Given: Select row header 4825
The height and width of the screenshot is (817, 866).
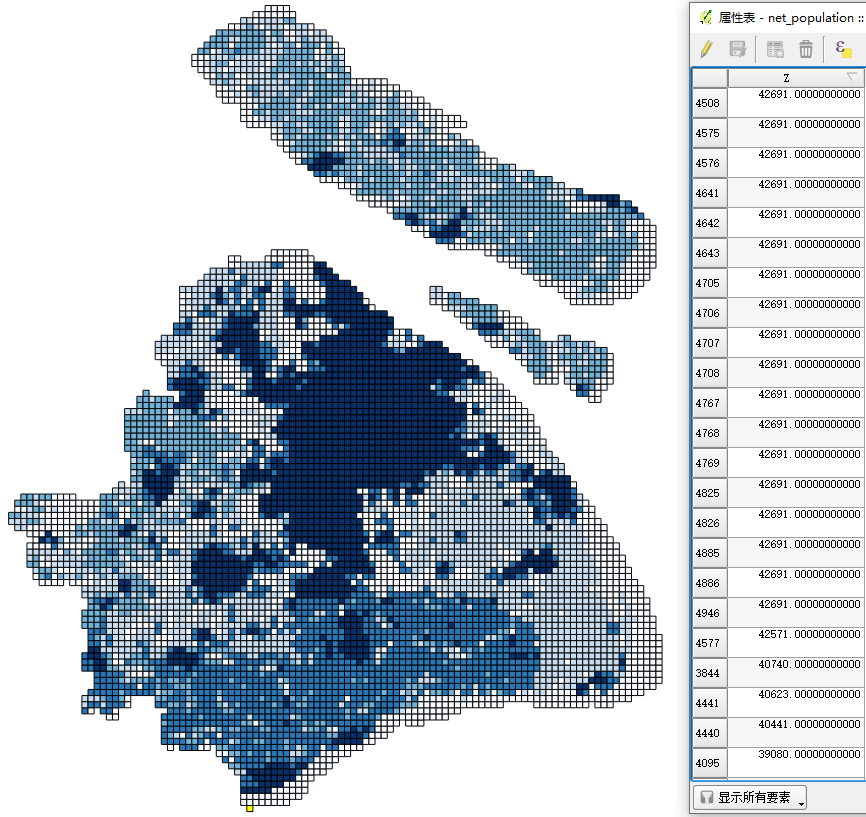Looking at the screenshot, I should coord(710,493).
